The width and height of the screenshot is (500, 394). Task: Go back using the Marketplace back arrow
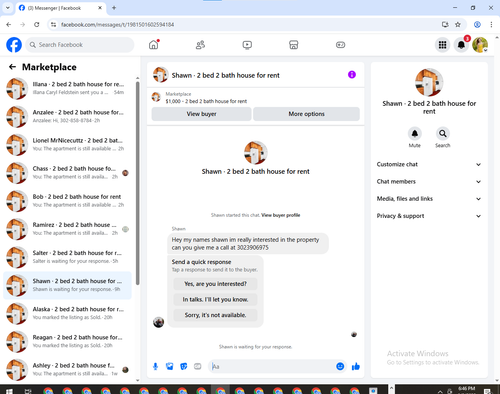tap(12, 67)
